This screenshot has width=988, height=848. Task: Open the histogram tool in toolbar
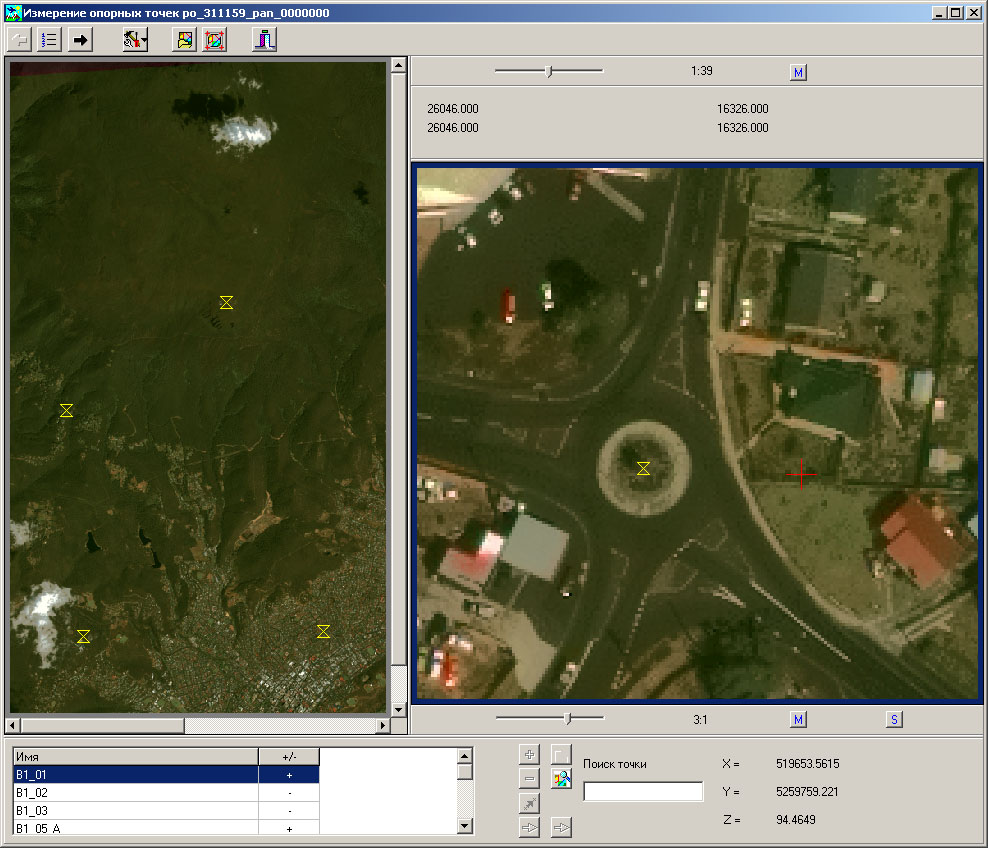click(264, 40)
